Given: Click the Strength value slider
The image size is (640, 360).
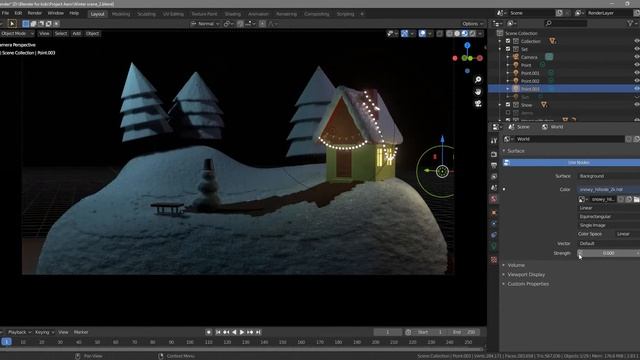Looking at the screenshot, I should coord(609,253).
